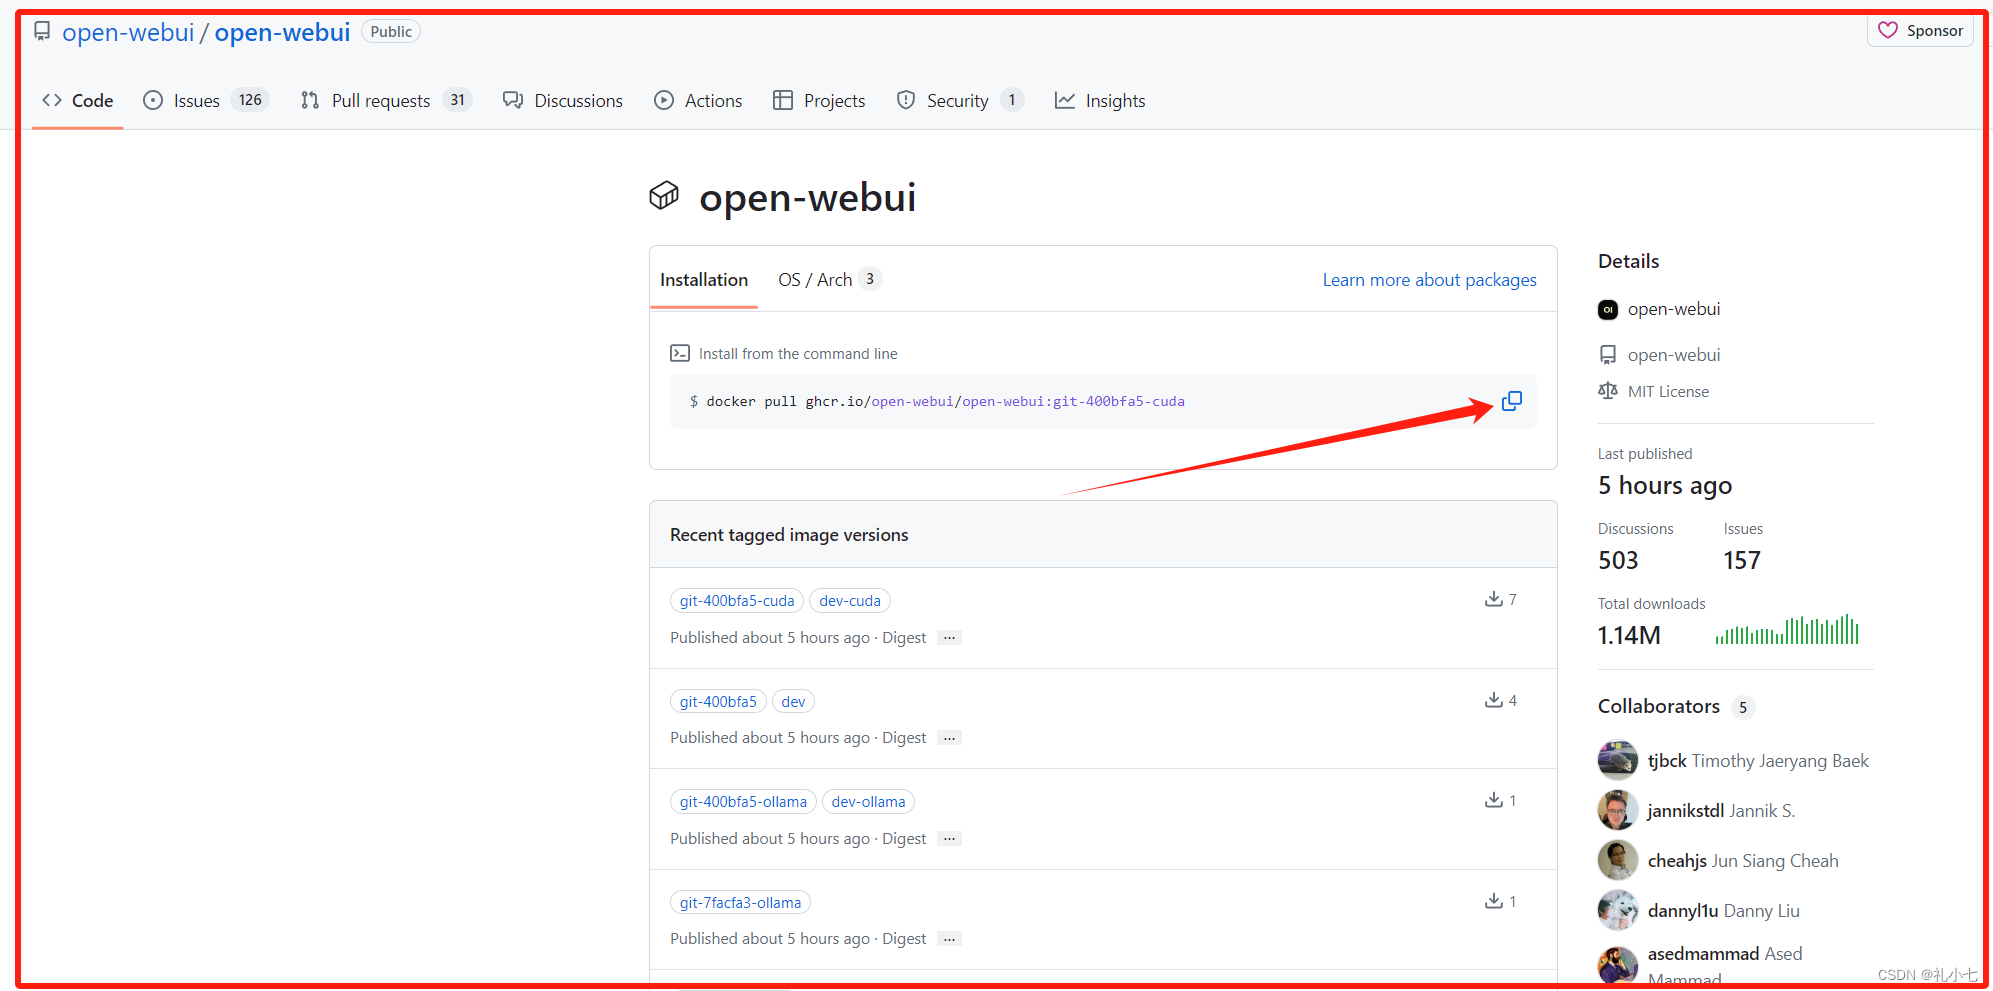Open the git-400bfa5-ollama tag
1993x991 pixels.
pos(743,802)
